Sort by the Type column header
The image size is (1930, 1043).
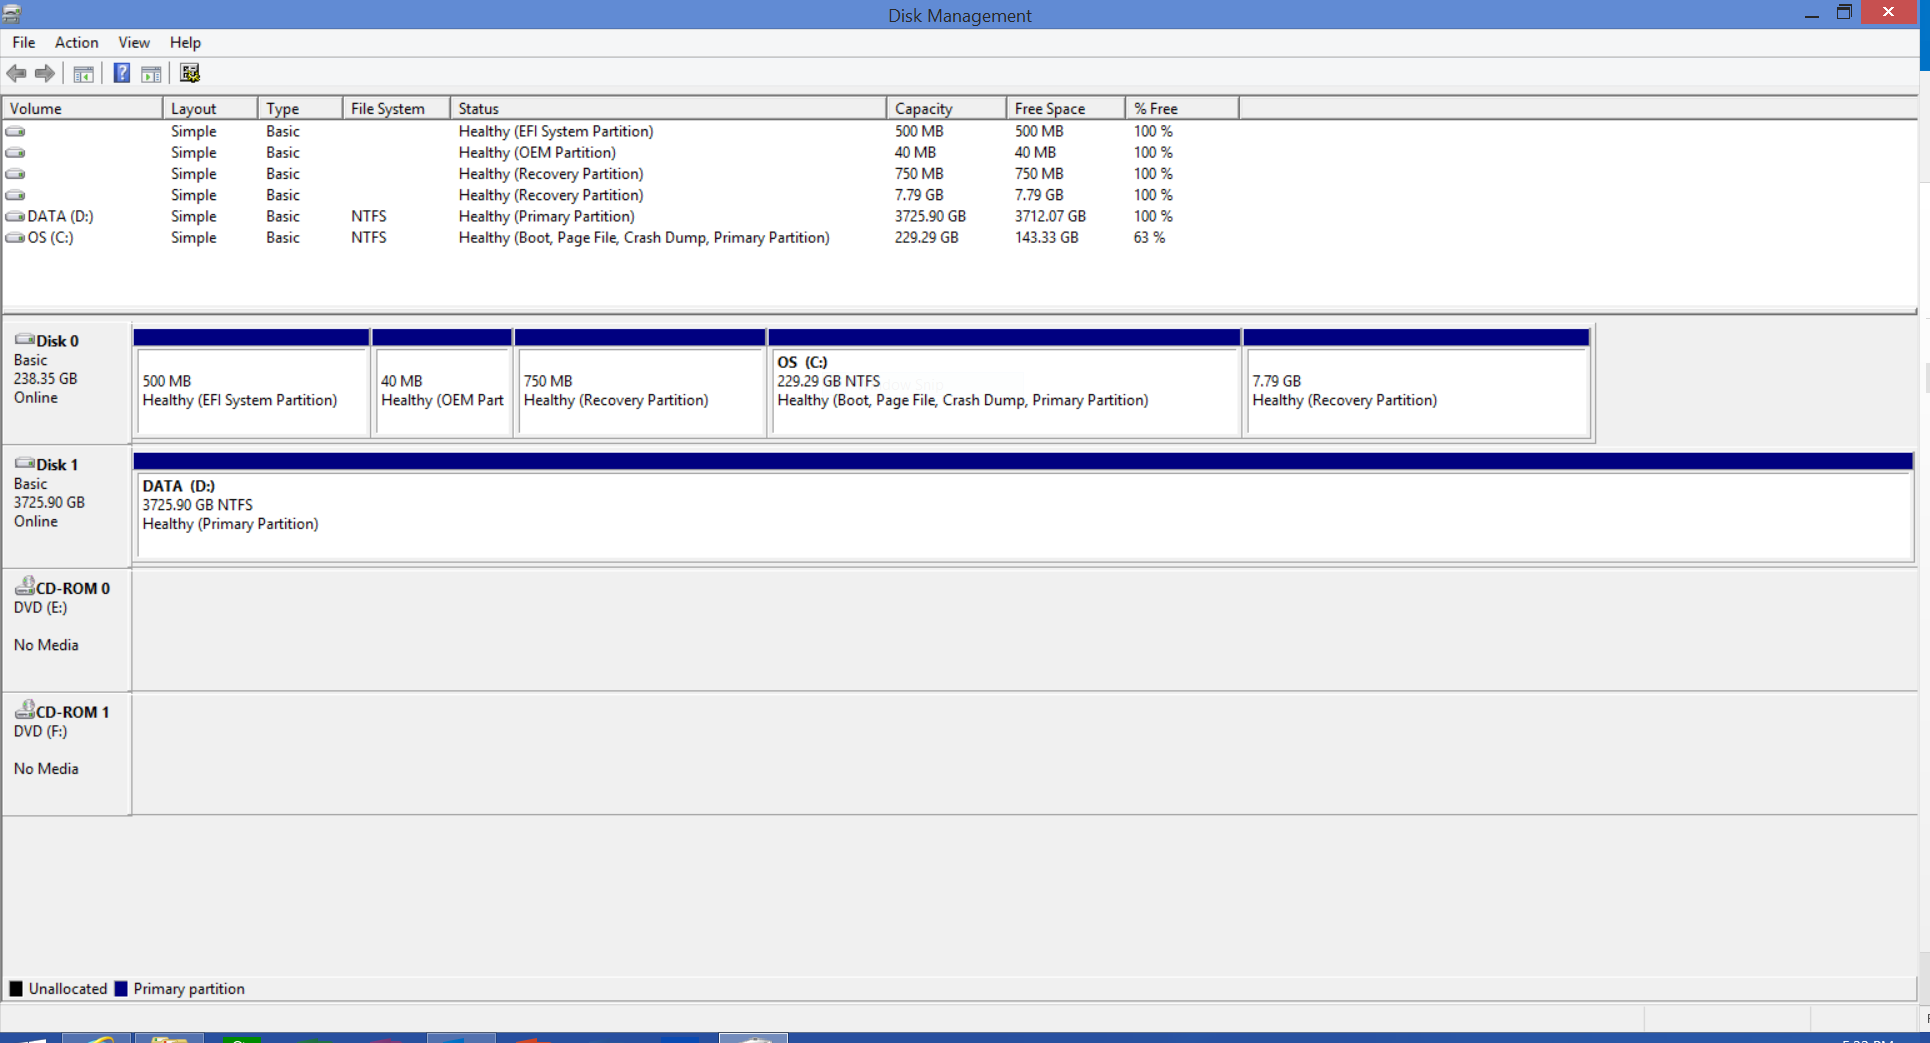click(301, 108)
